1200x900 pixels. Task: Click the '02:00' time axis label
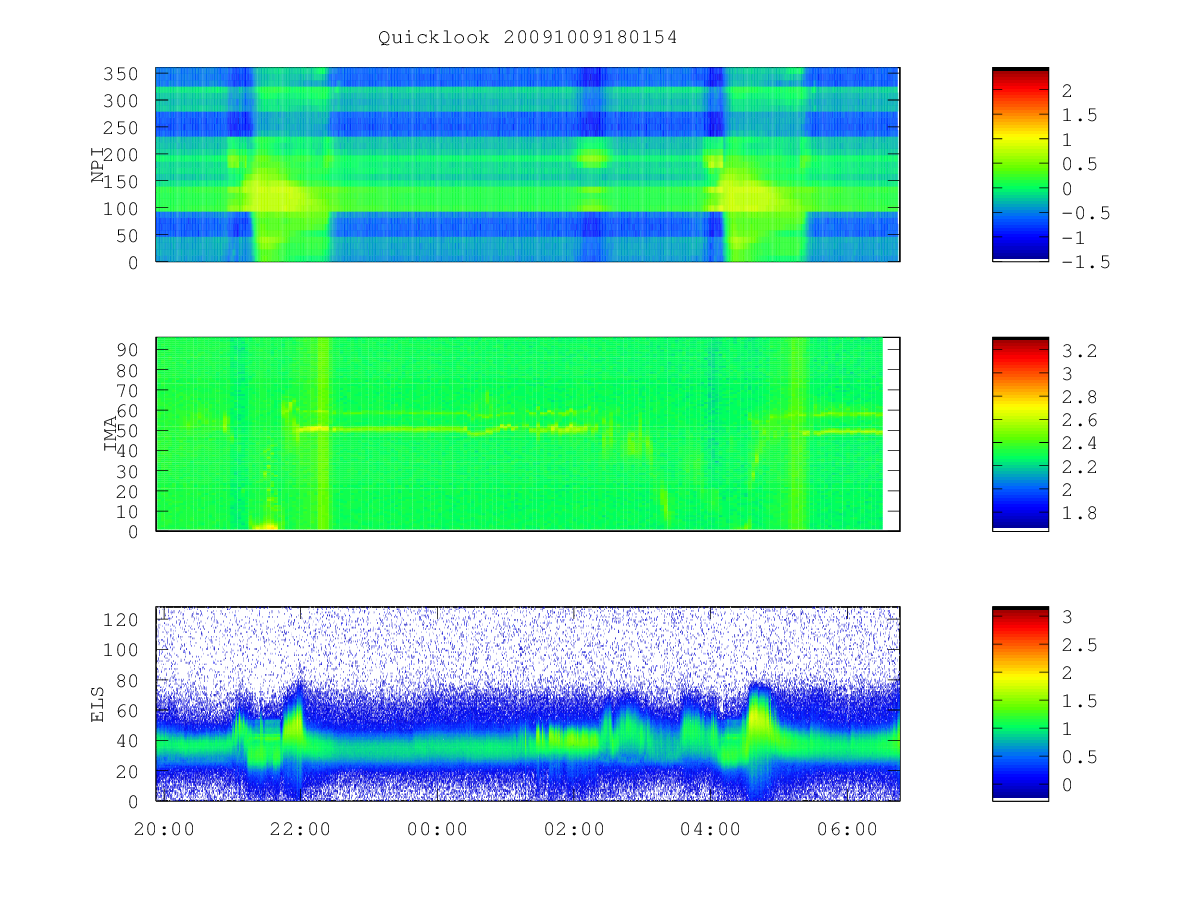pos(574,830)
